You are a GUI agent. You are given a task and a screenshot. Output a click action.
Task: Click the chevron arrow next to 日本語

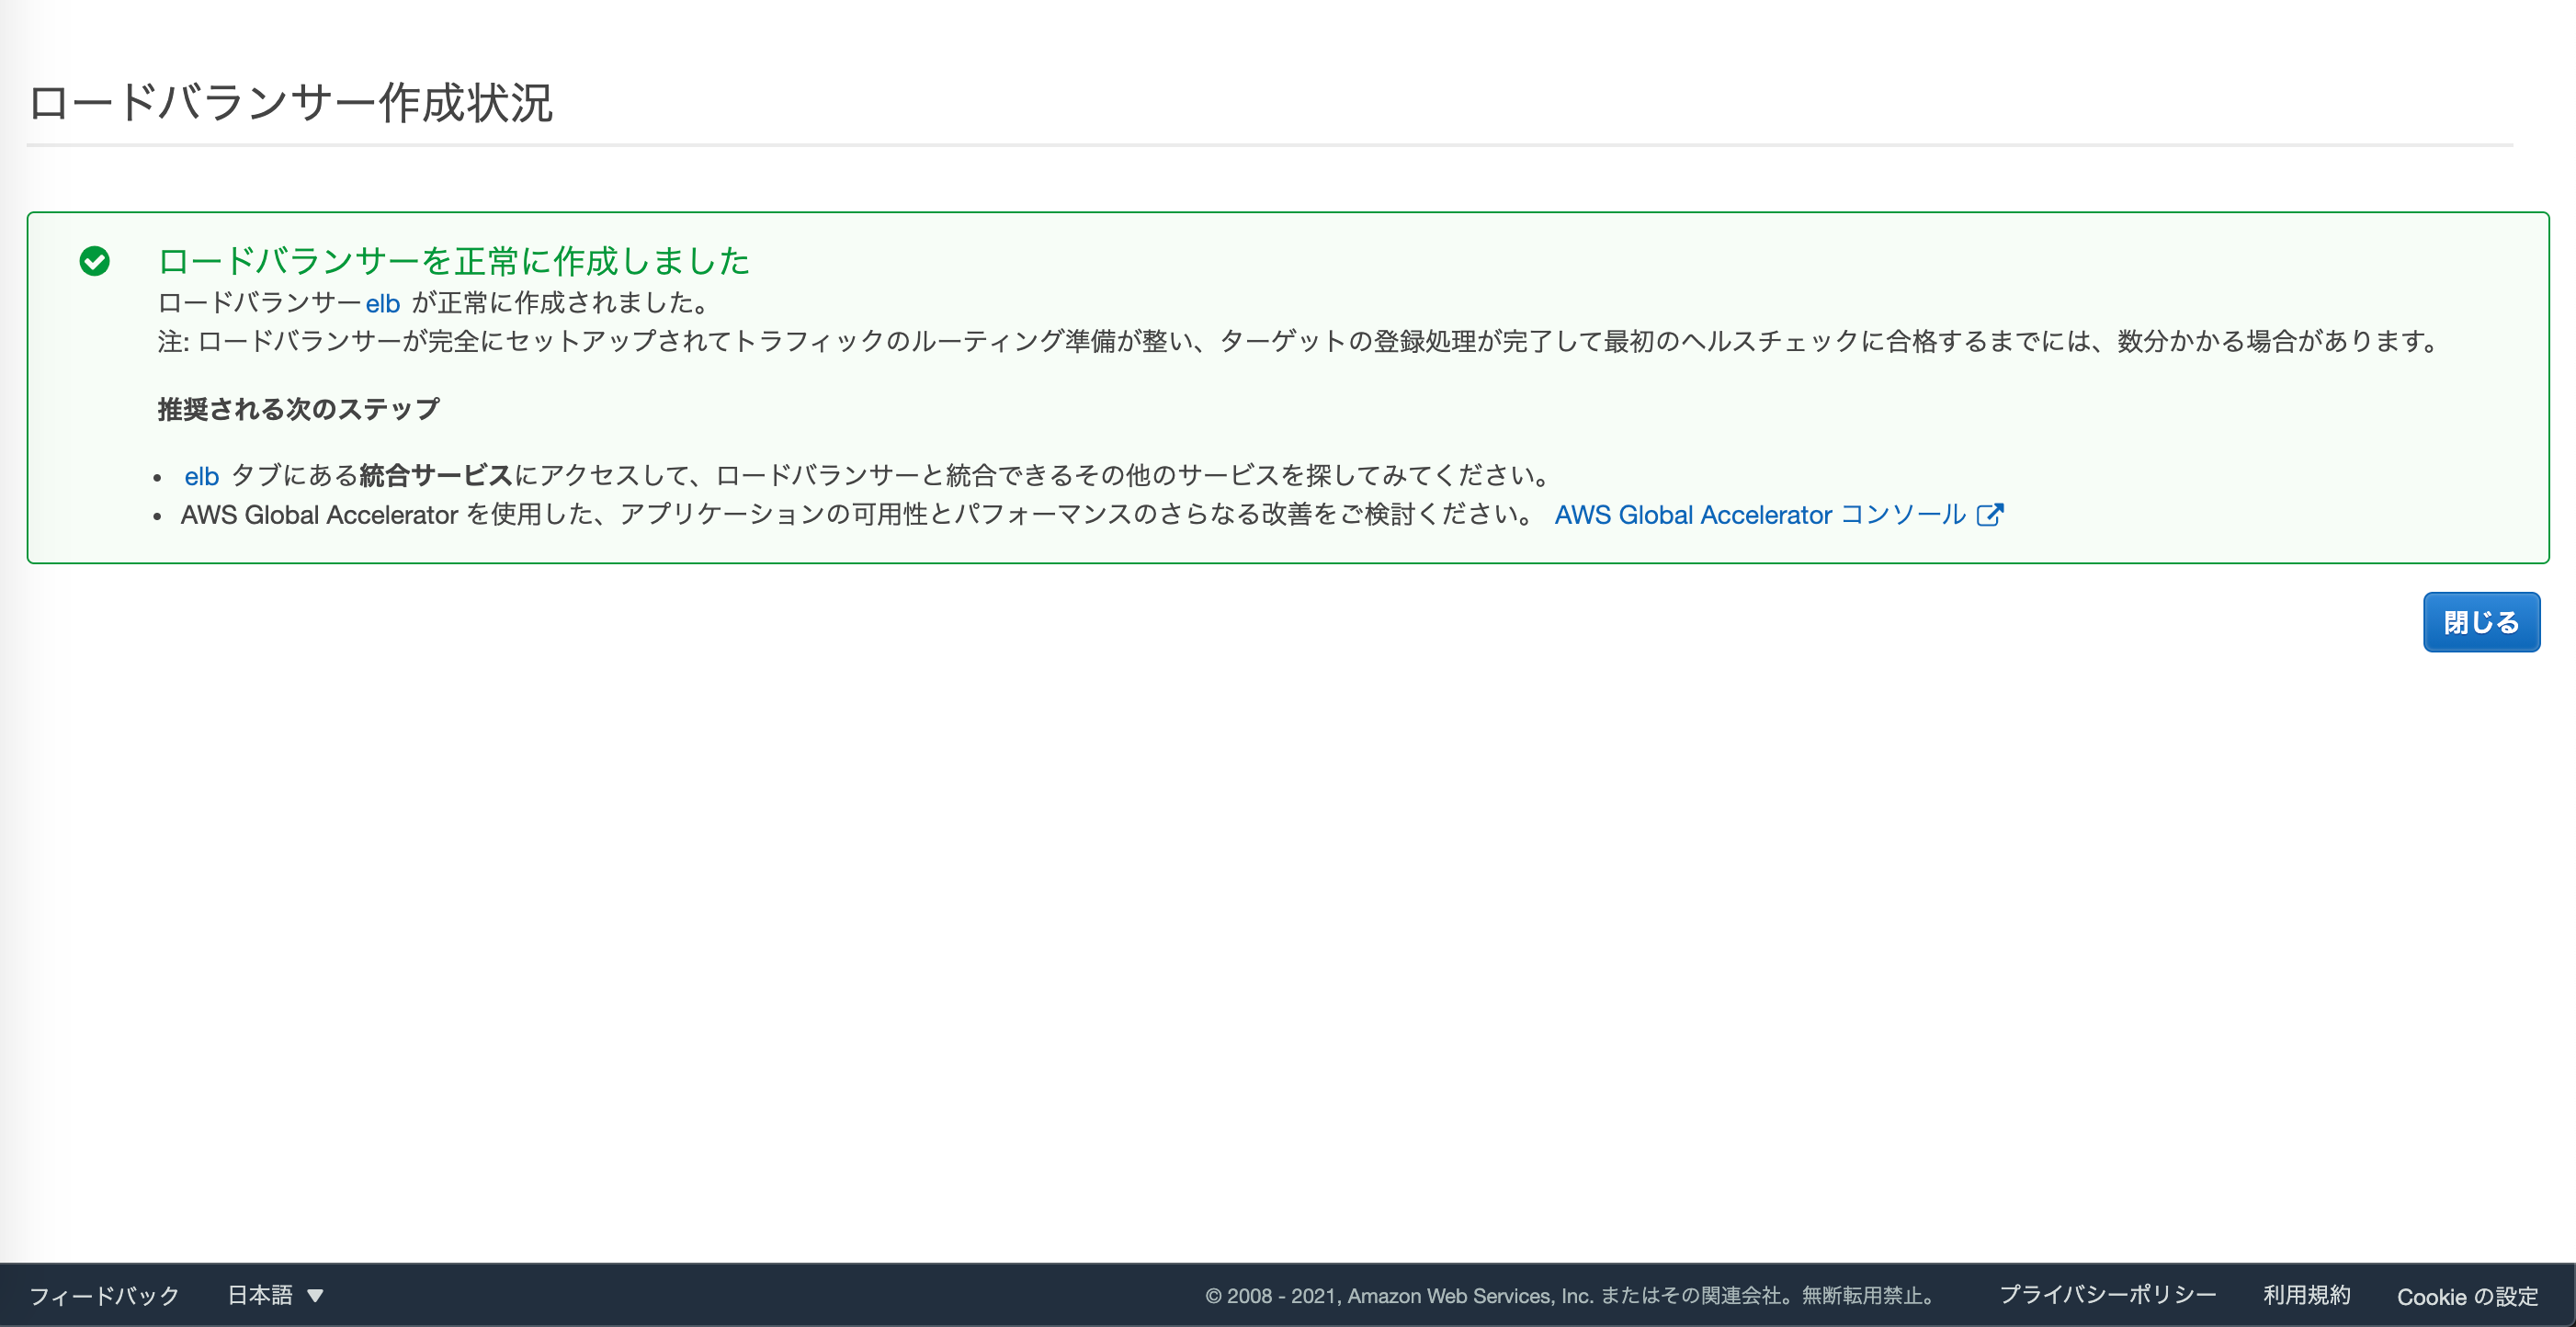(x=317, y=1295)
